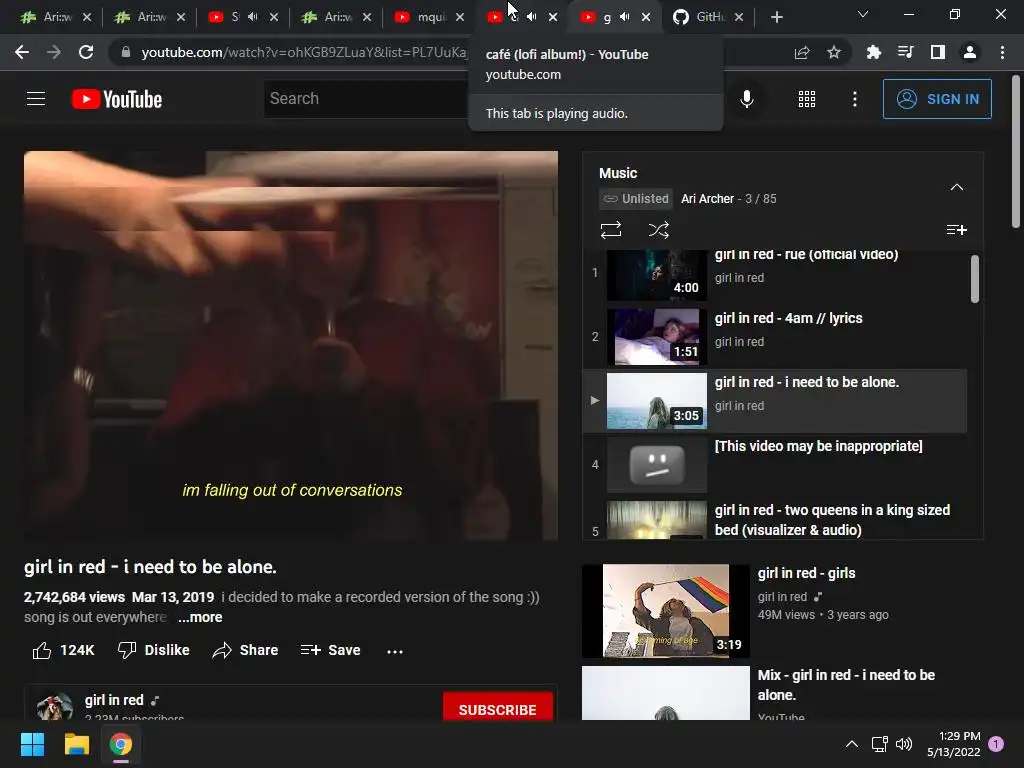Open the tab search dropdown arrow
Viewport: 1024px width, 768px height.
point(863,14)
